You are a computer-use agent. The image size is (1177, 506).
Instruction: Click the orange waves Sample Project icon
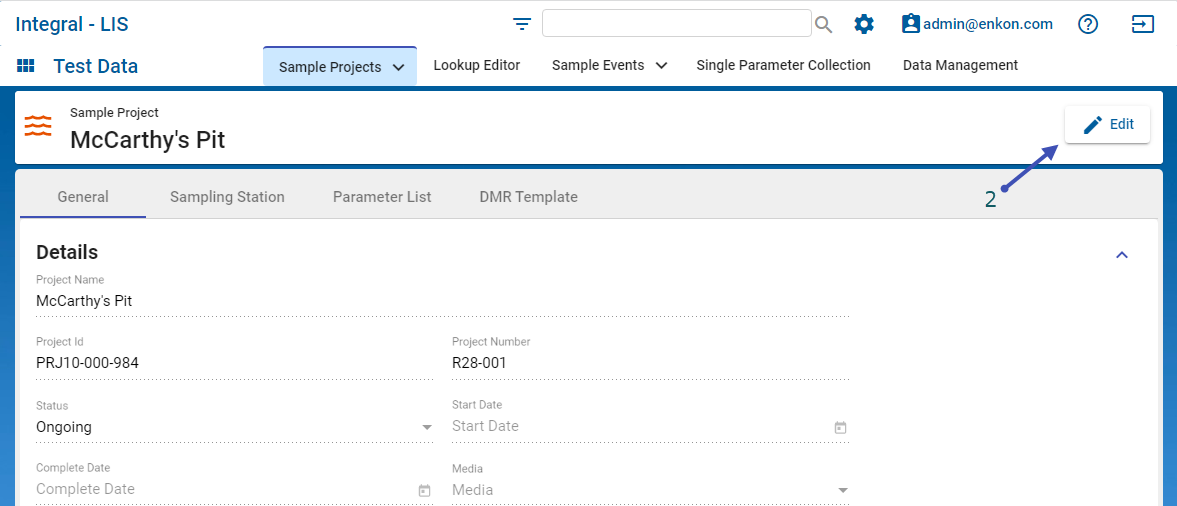38,126
